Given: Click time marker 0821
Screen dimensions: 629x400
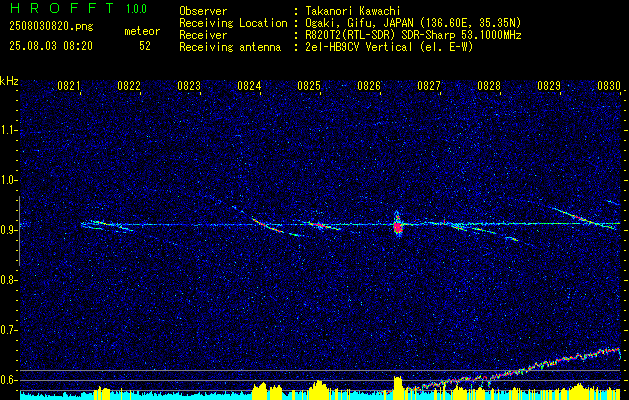Looking at the screenshot, I should (69, 86).
